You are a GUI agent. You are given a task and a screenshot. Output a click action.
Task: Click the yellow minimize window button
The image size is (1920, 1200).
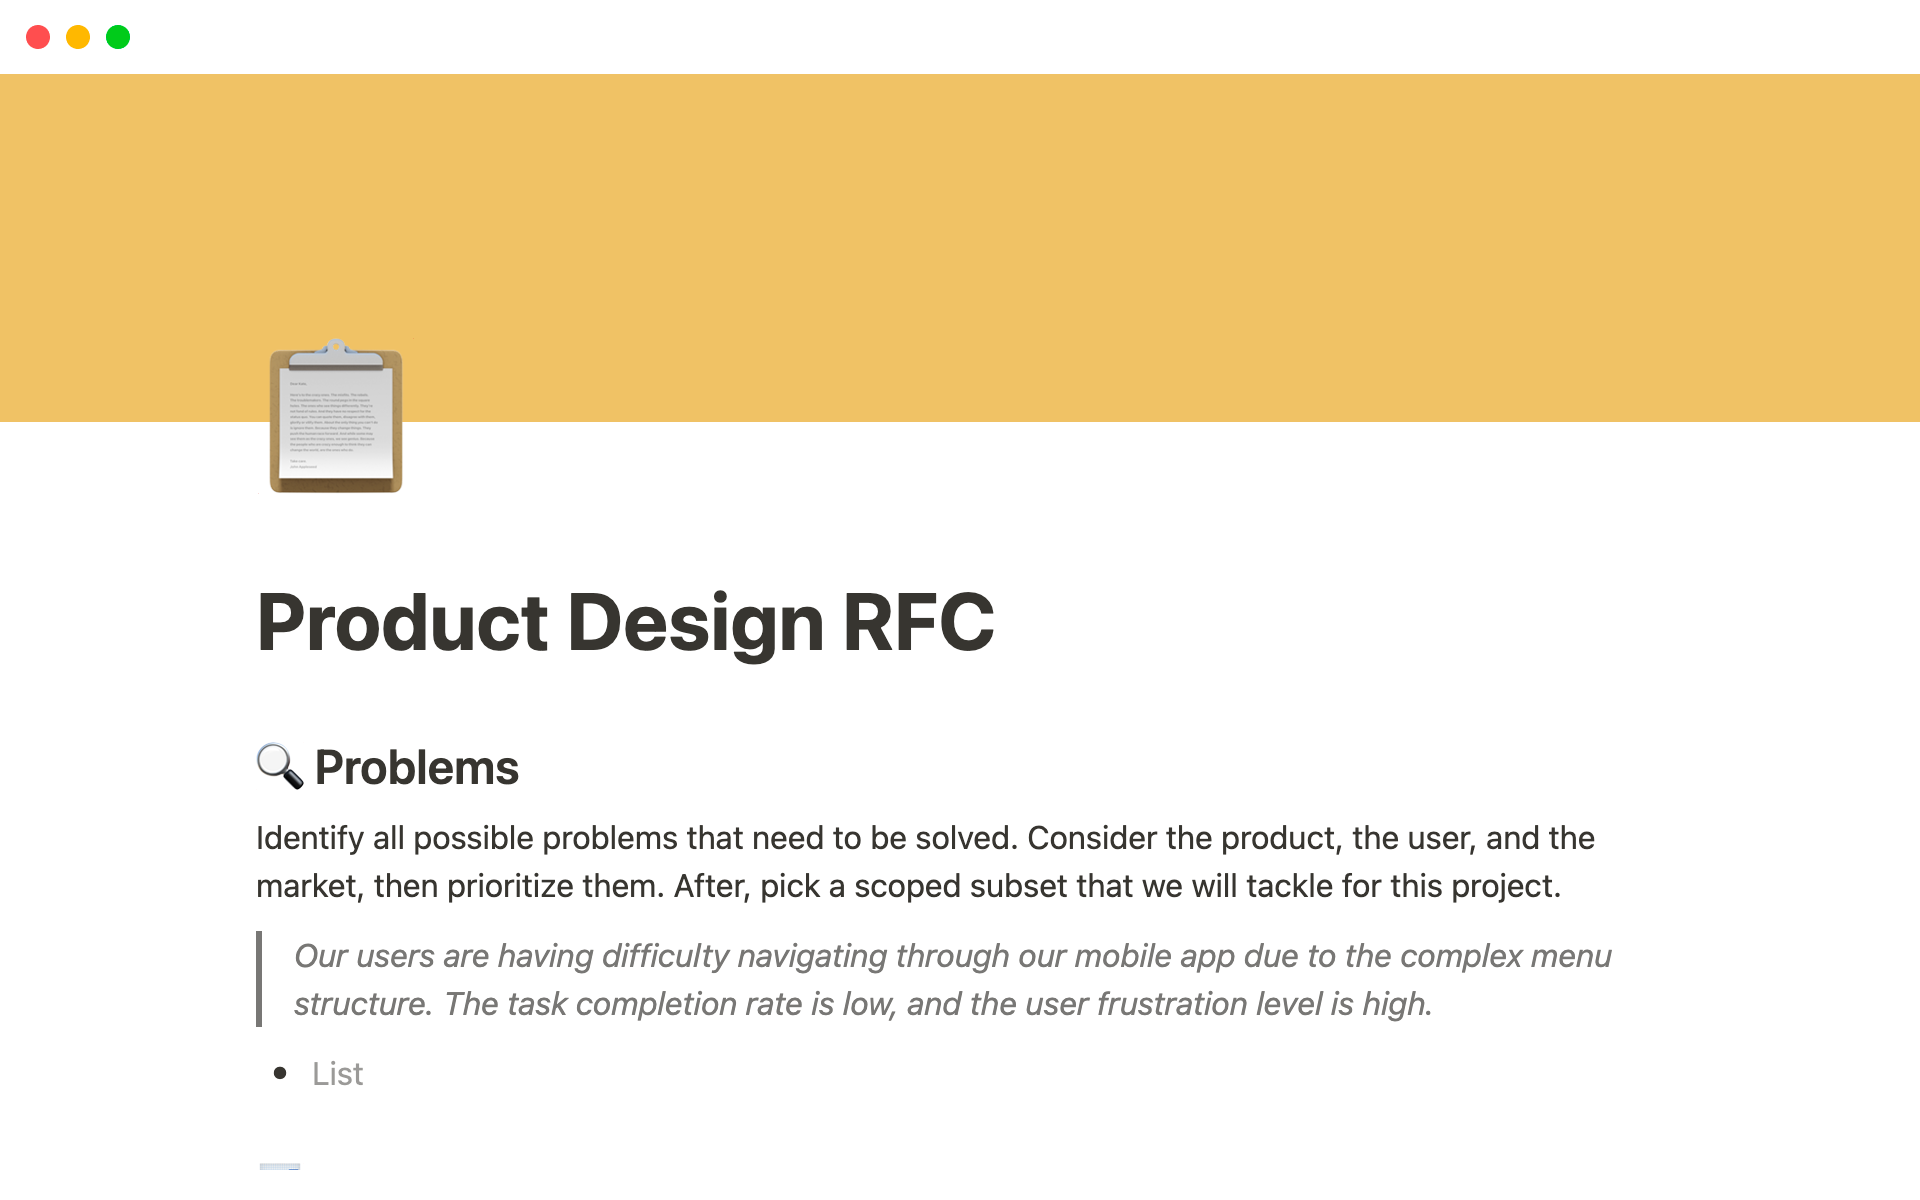tap(78, 36)
